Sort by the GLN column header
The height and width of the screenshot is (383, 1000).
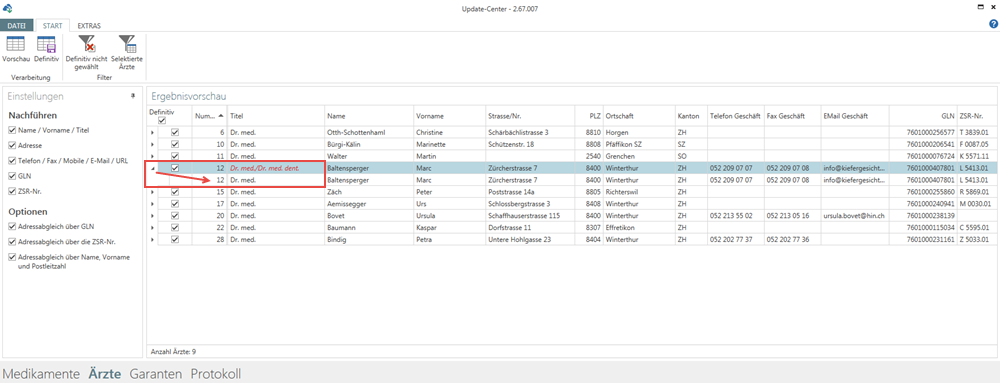click(x=923, y=116)
